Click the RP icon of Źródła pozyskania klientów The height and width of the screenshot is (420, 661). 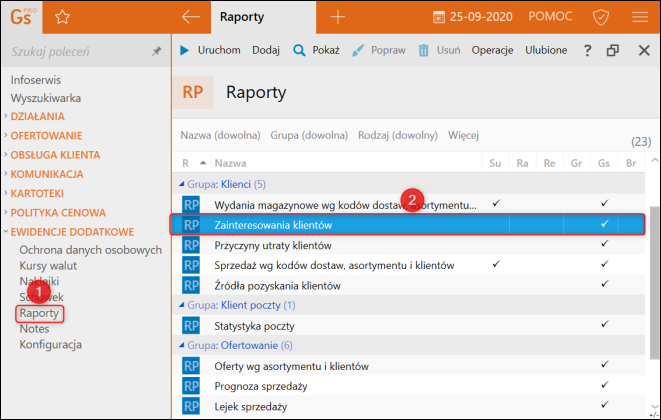tap(191, 285)
